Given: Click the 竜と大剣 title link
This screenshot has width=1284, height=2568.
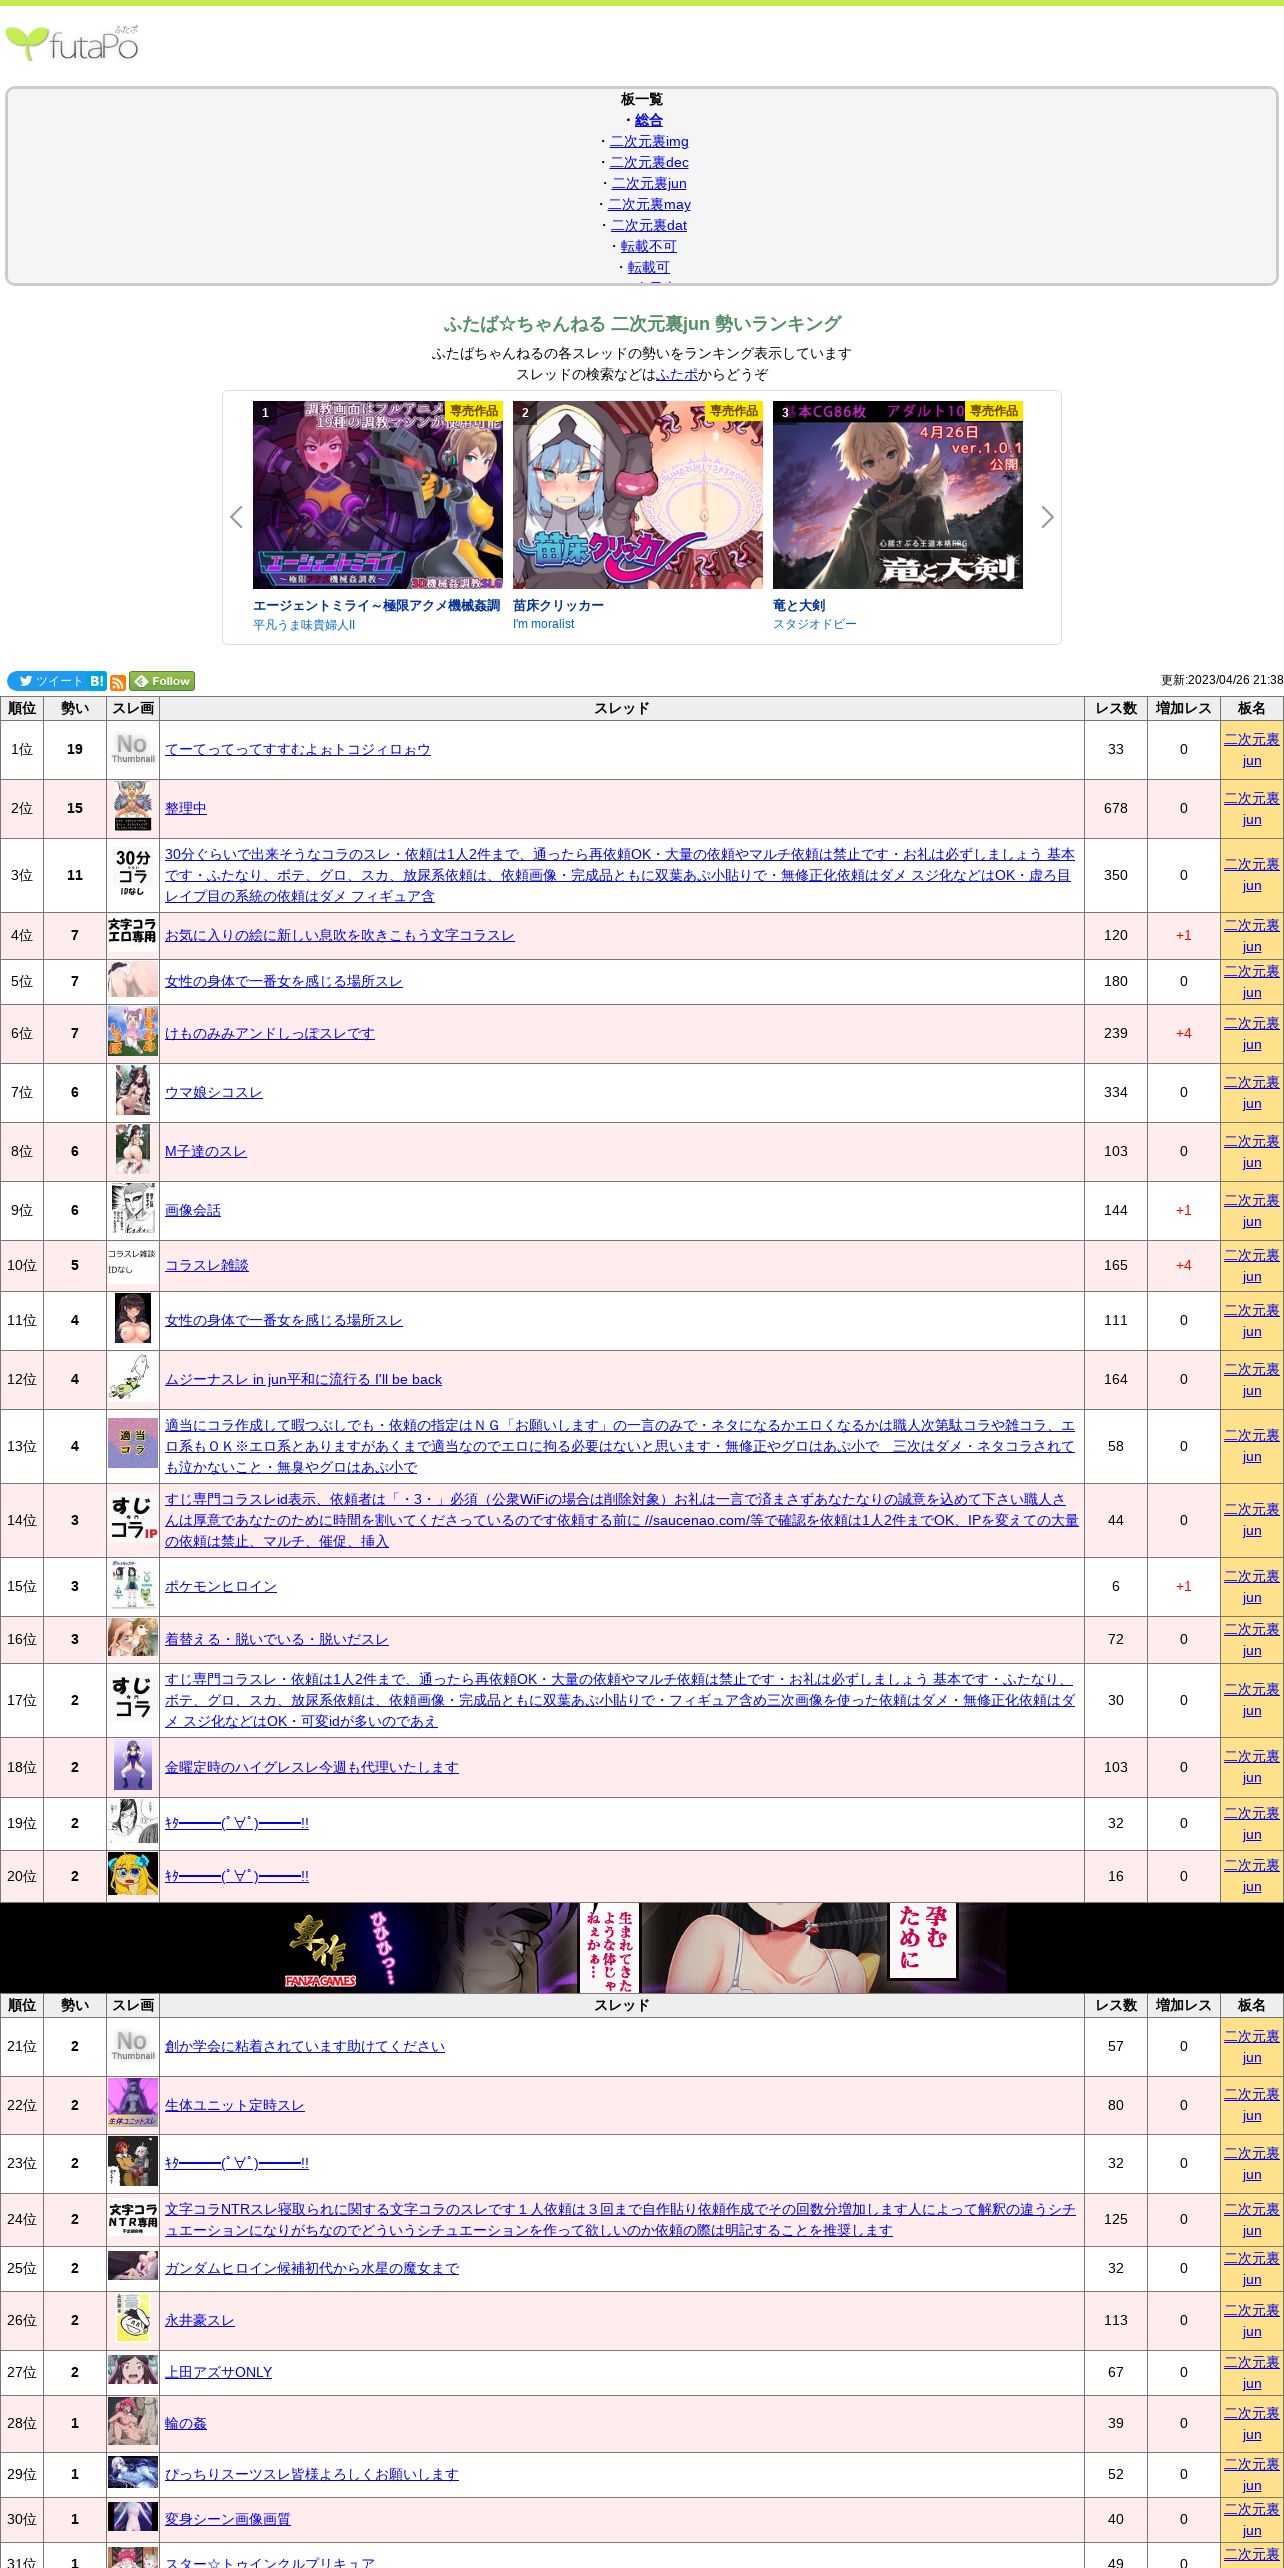Looking at the screenshot, I should pyautogui.click(x=799, y=605).
